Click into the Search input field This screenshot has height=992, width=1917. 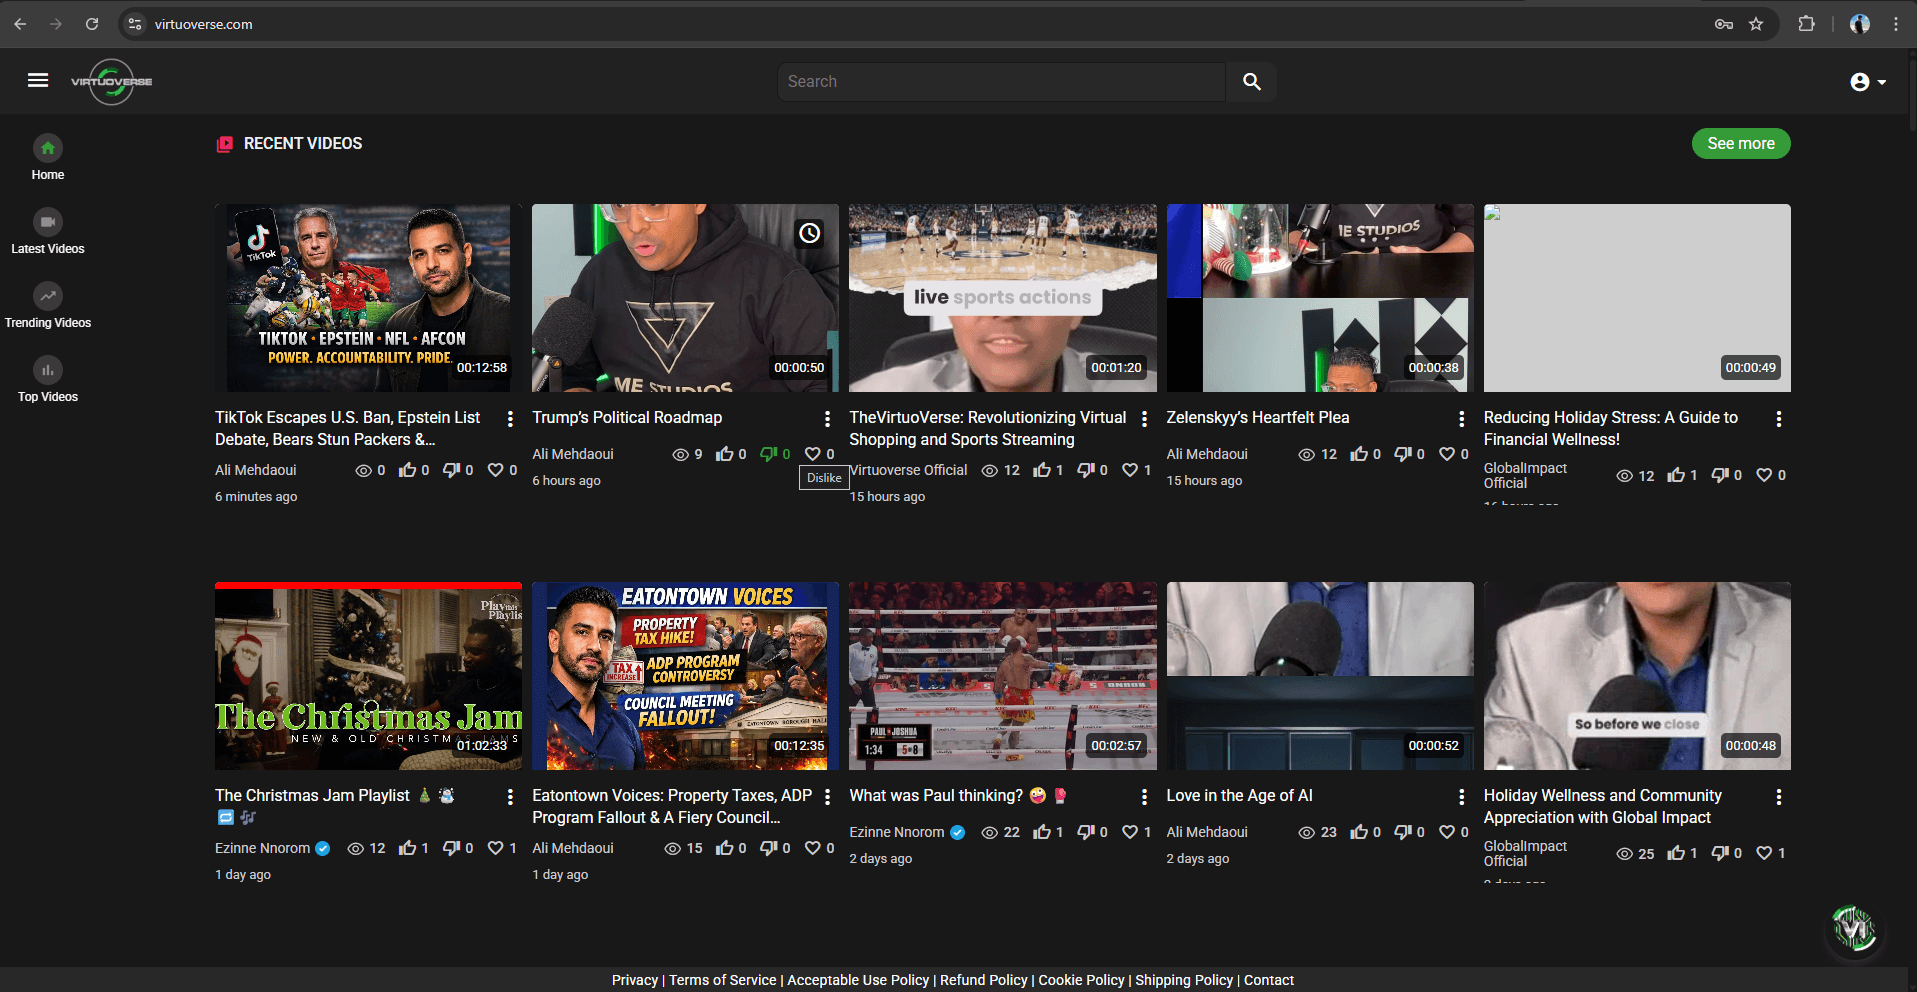[1000, 82]
